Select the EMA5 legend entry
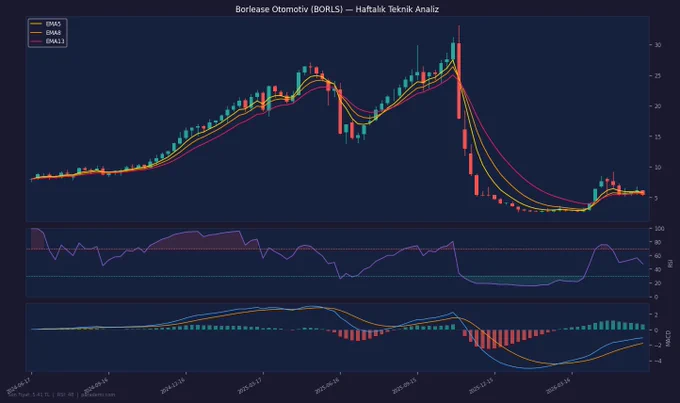This screenshot has width=680, height=403. [x=47, y=24]
